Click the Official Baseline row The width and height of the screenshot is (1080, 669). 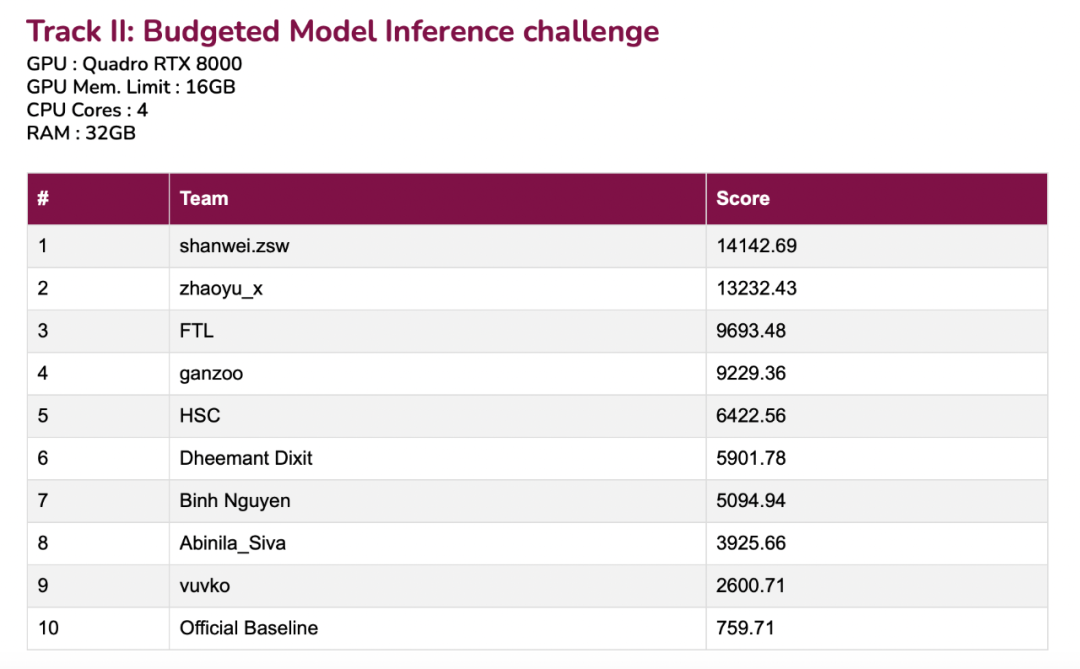point(248,628)
